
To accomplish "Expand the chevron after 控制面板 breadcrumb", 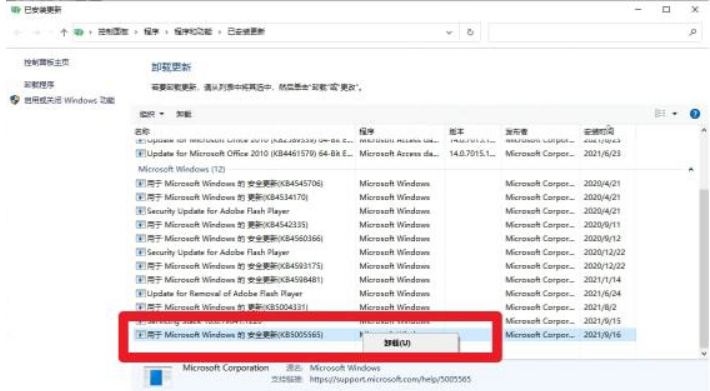I will [136, 32].
